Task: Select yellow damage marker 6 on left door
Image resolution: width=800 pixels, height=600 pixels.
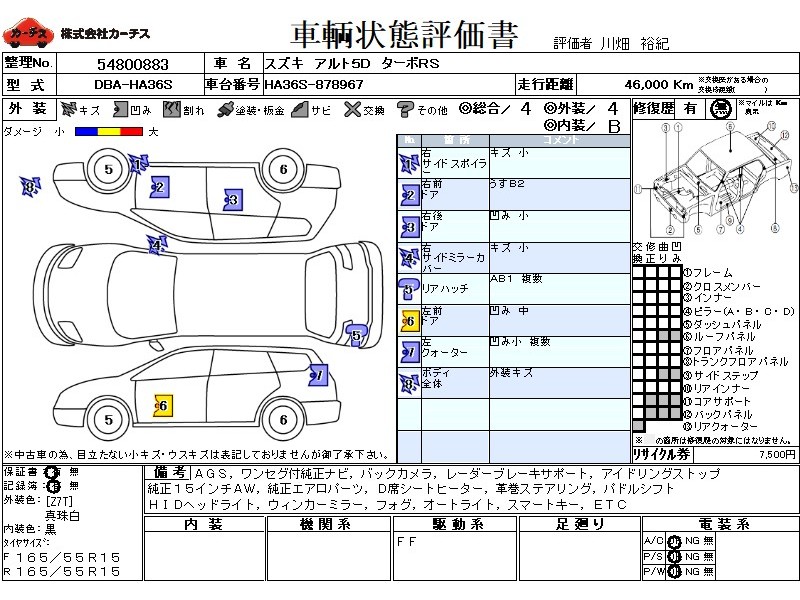Action: tap(163, 406)
